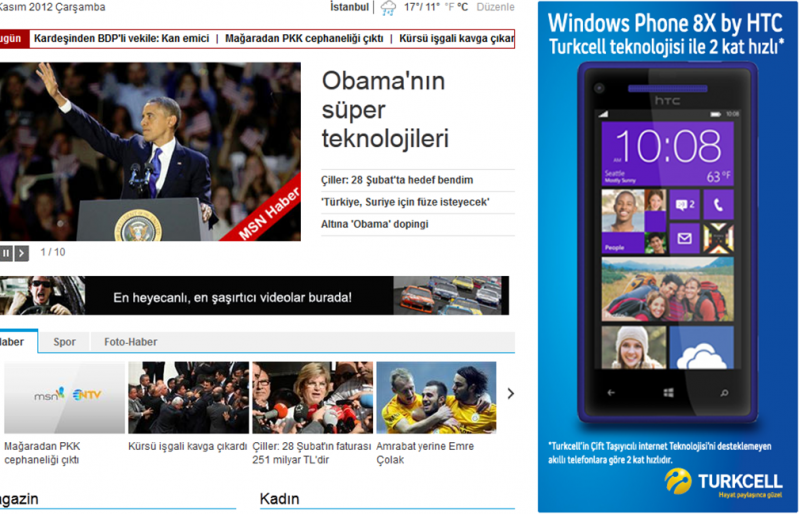Click the Turkcell logo in ad
800x514 pixels.
tap(723, 482)
